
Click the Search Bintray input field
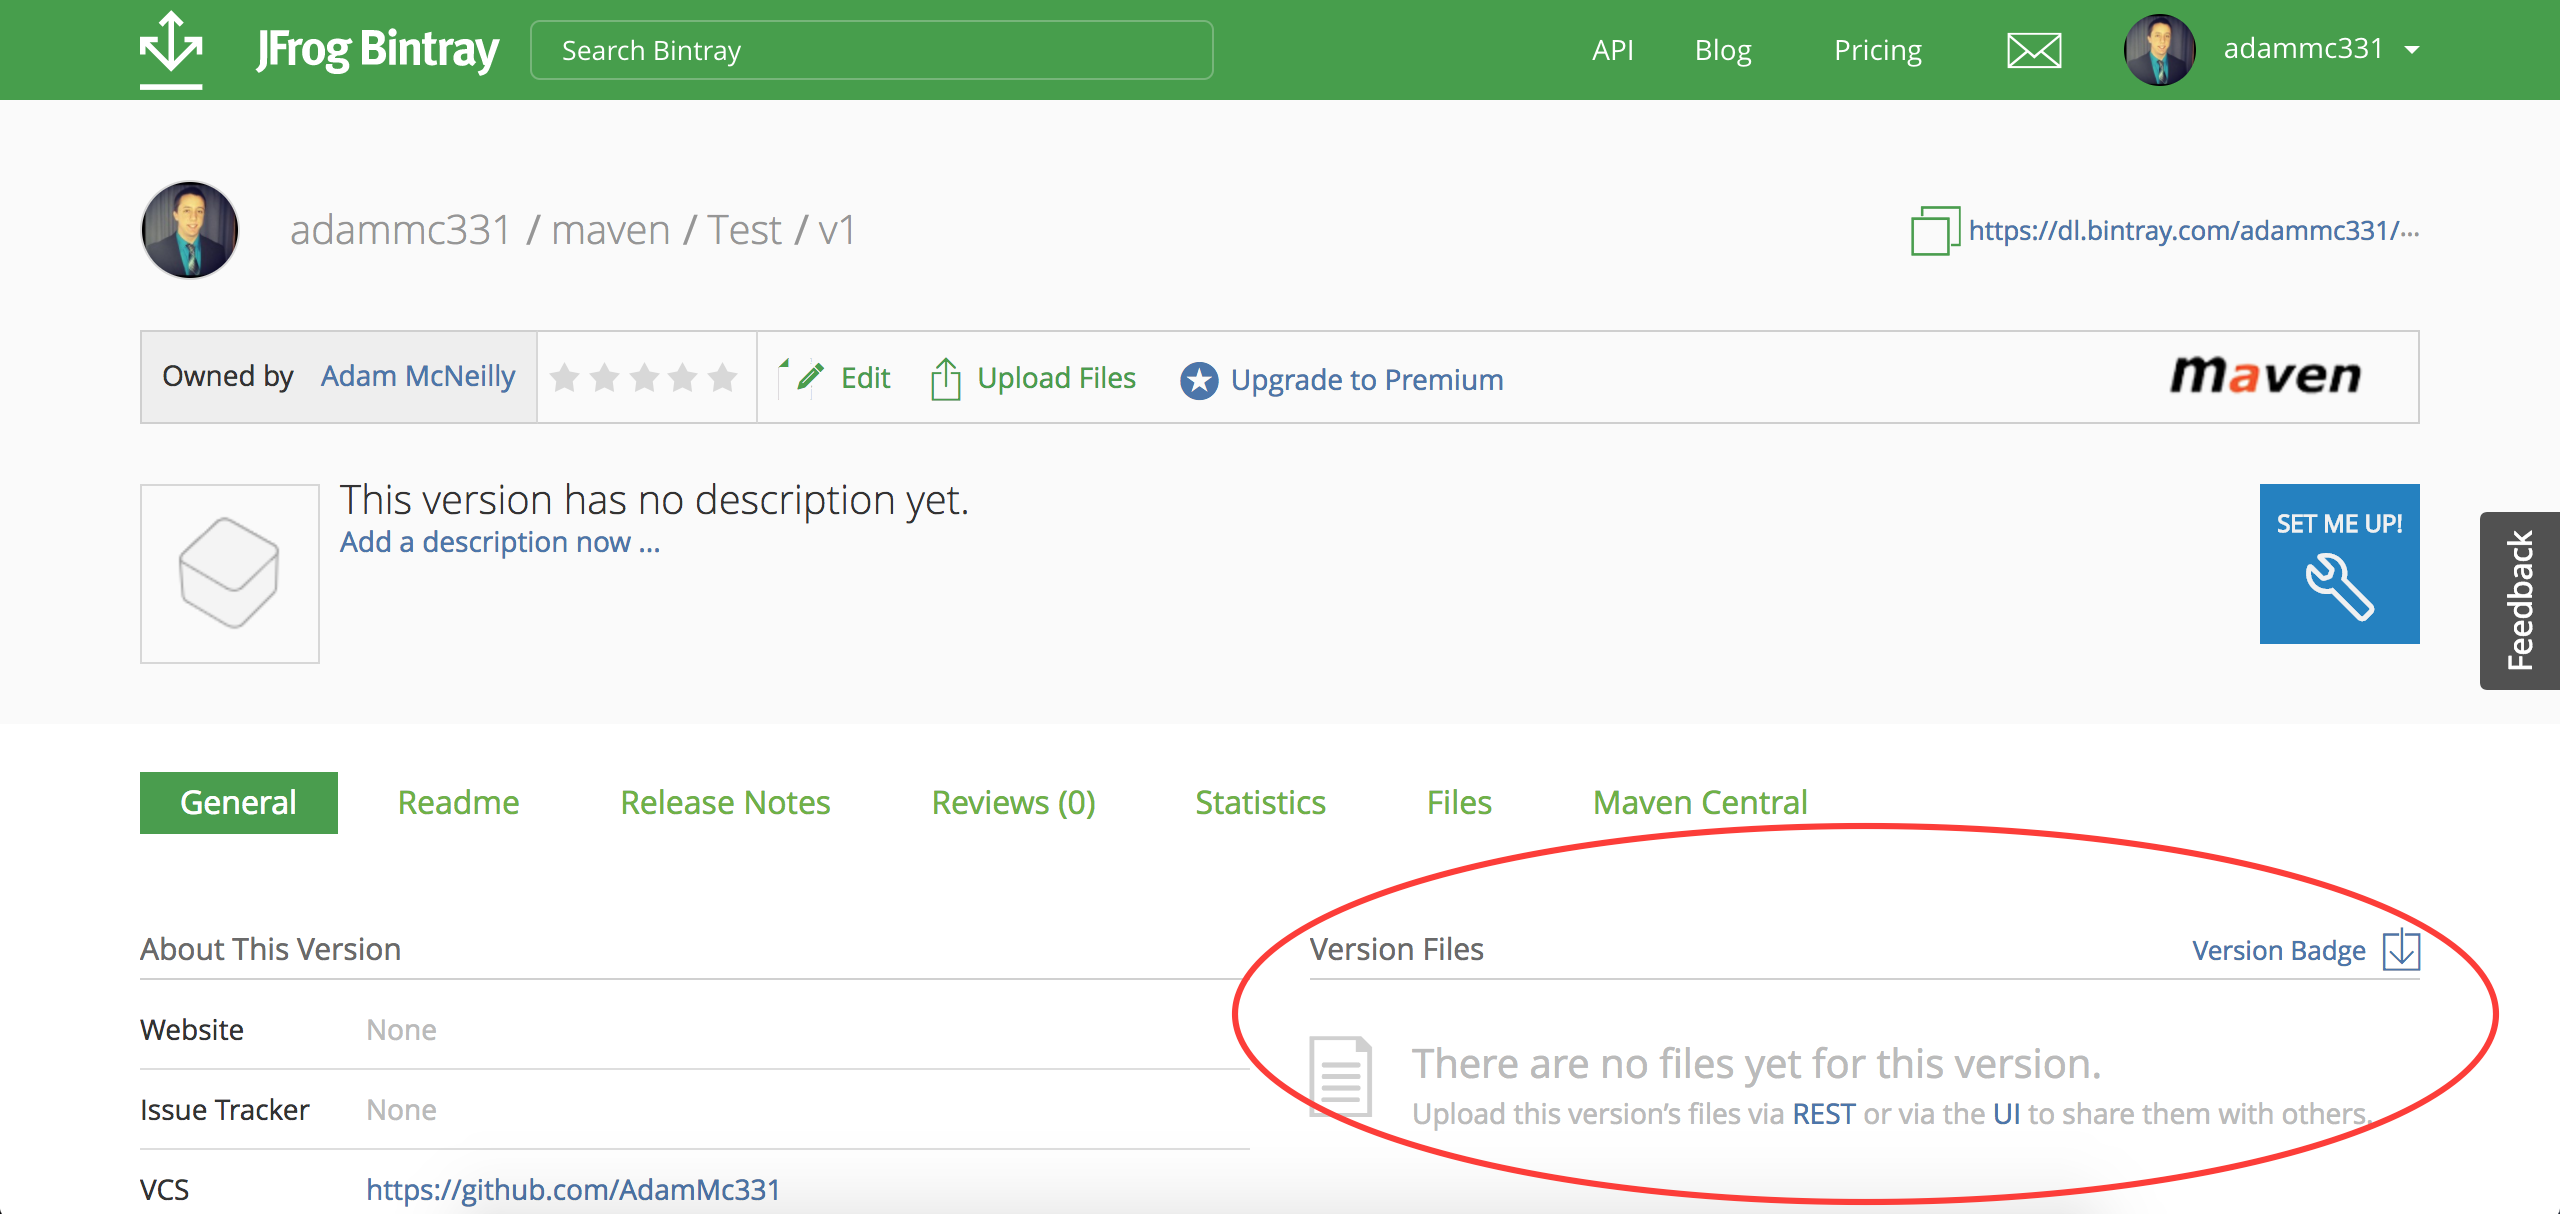[871, 50]
